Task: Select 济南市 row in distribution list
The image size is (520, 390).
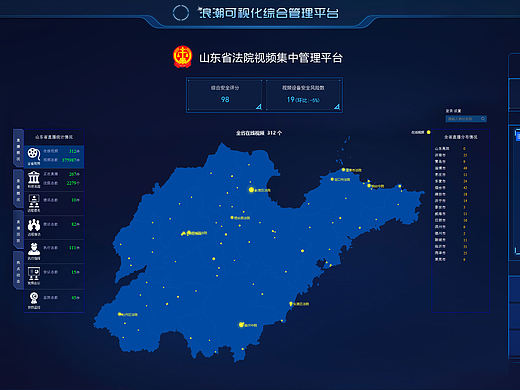Action: click(451, 155)
